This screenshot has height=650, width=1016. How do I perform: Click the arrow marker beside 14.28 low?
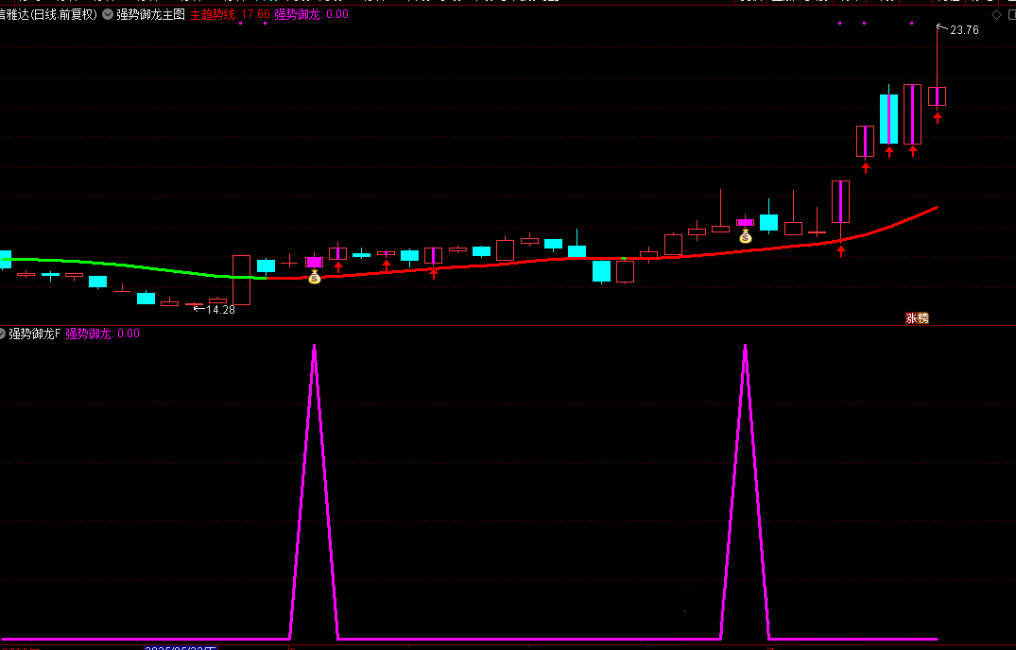[x=198, y=310]
